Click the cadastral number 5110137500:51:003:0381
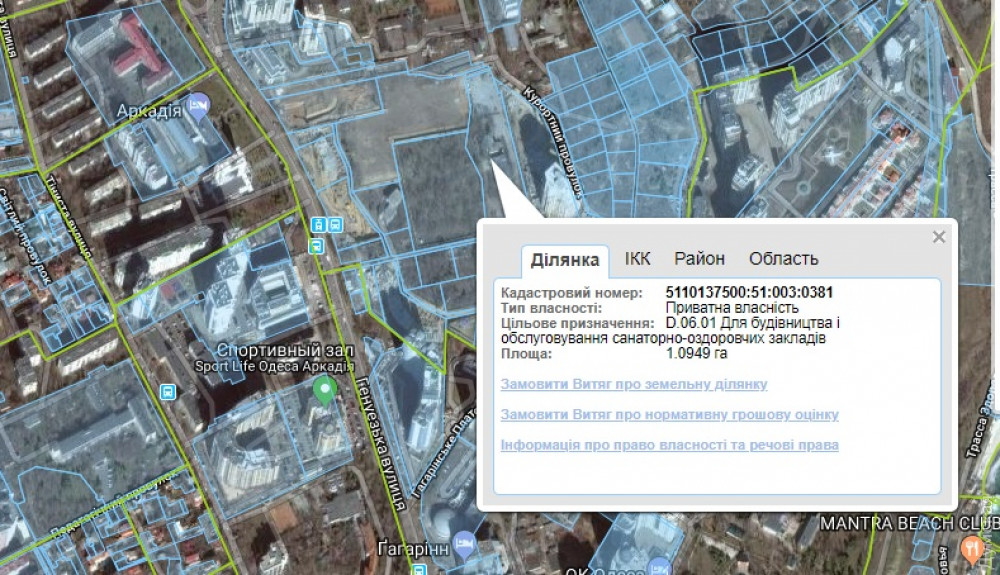The width and height of the screenshot is (1000, 575). [x=749, y=292]
